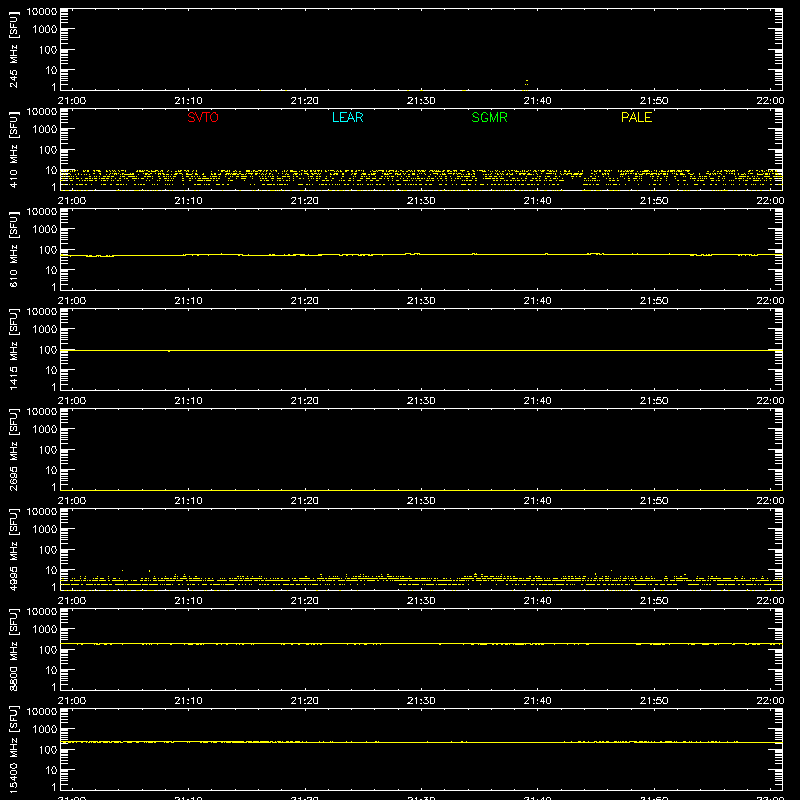Select the 4995 MHz [SFU] axis label
Viewport: 800px width, 800px height.
13,549
